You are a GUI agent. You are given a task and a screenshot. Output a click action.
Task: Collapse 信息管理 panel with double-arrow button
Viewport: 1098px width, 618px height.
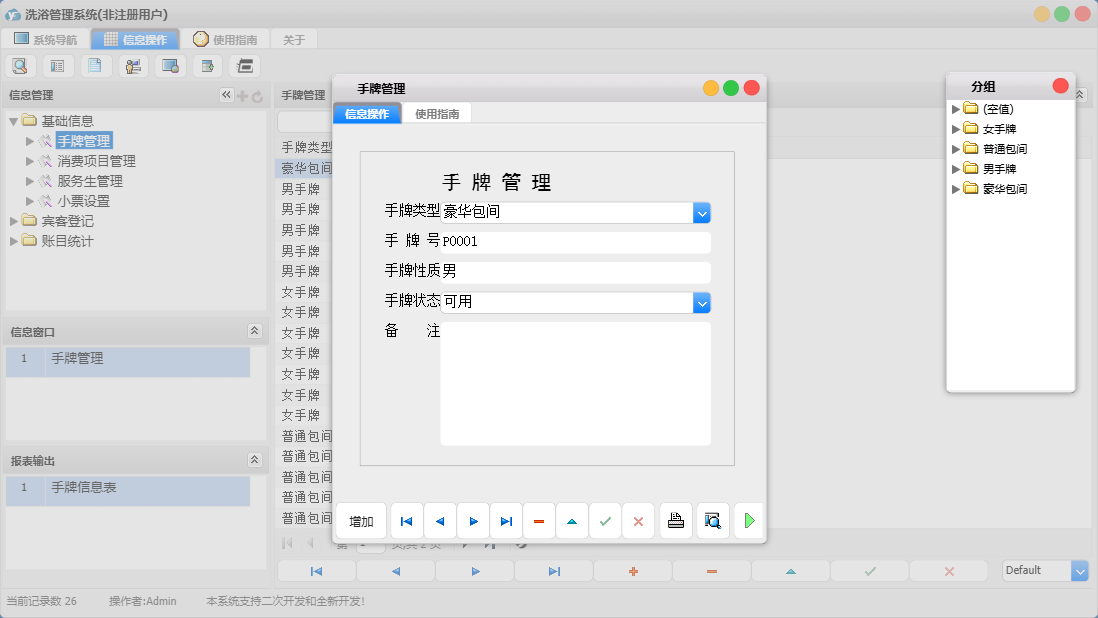[226, 94]
